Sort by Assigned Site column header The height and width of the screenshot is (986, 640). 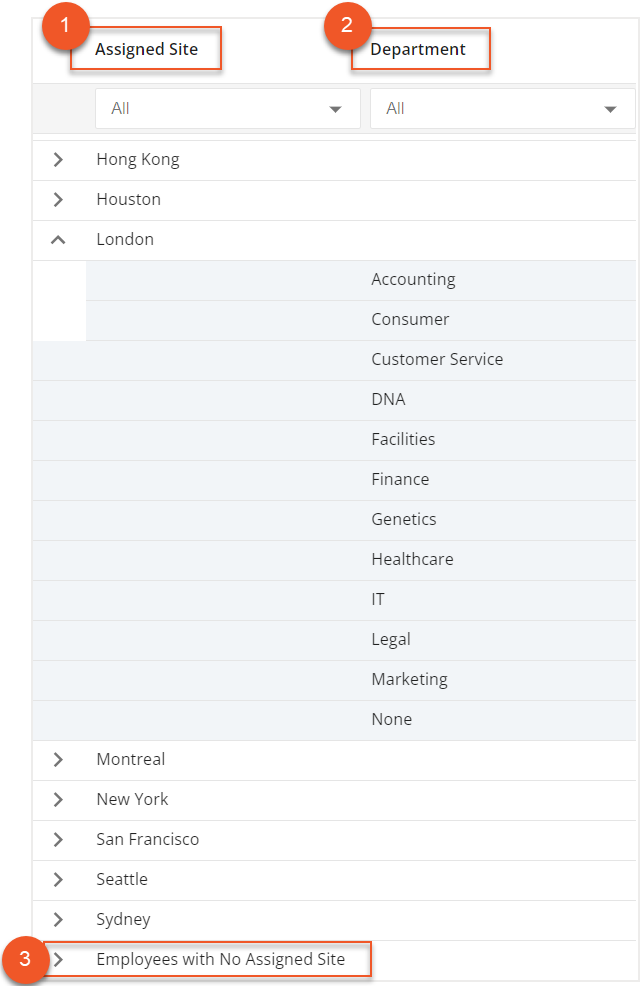point(147,50)
